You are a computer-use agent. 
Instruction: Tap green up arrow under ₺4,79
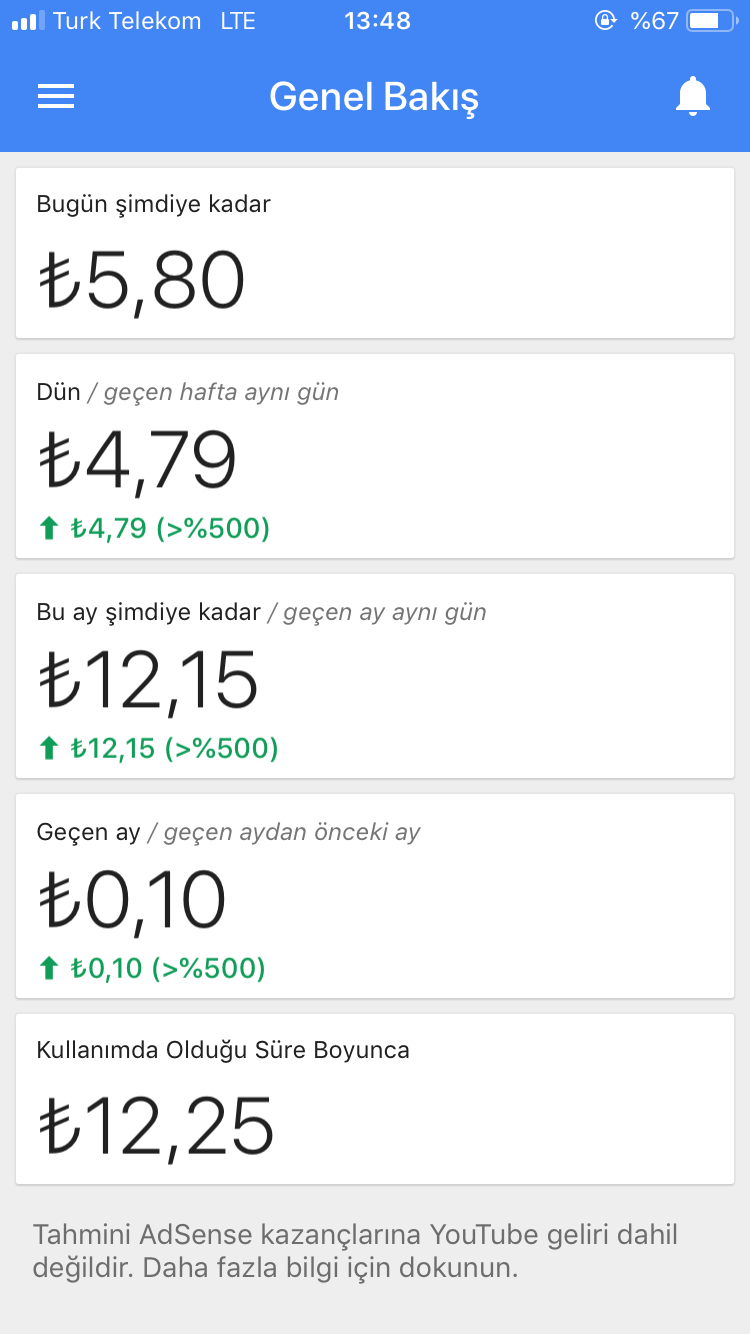tap(49, 528)
